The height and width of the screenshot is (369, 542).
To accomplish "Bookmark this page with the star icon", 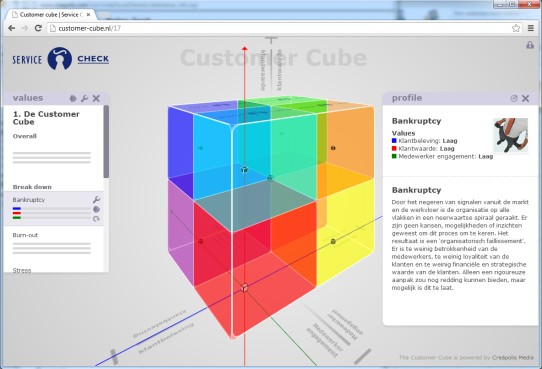I will point(516,28).
